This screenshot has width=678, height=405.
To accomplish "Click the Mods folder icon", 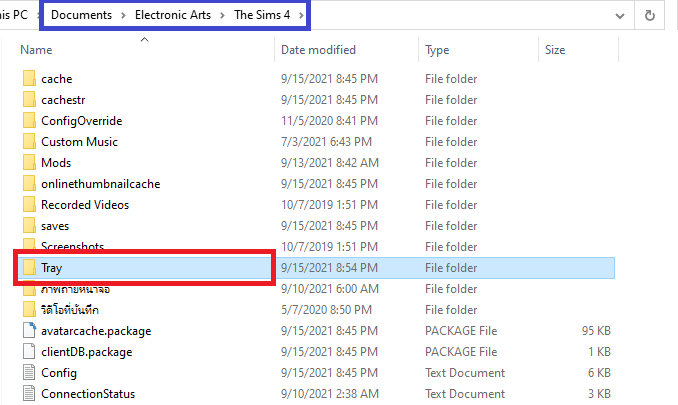I will pos(29,163).
